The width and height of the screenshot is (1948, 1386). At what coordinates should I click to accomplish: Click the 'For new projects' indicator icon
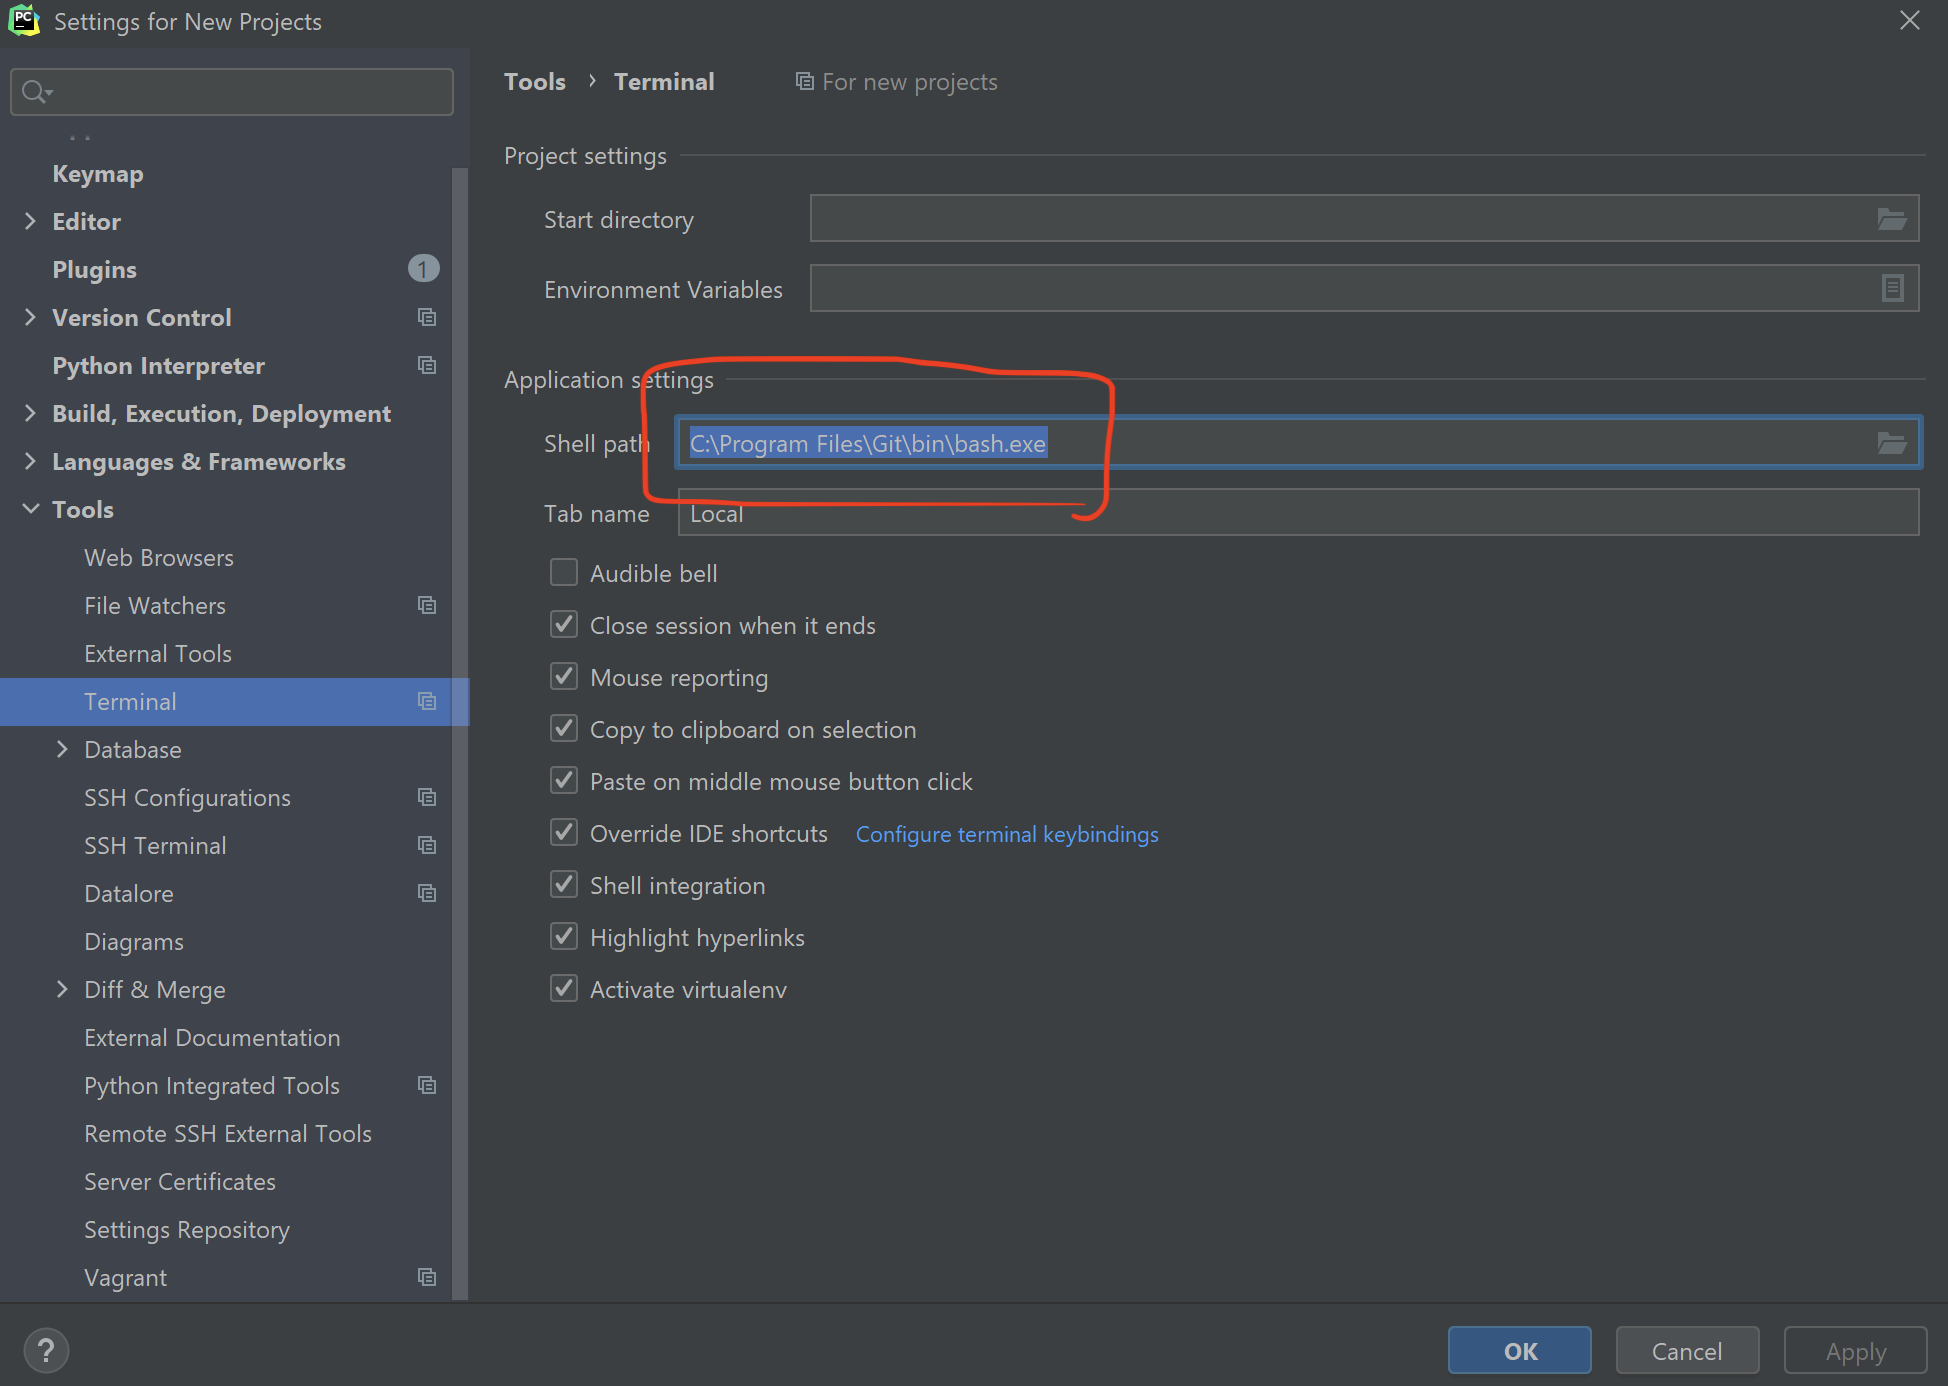click(804, 81)
